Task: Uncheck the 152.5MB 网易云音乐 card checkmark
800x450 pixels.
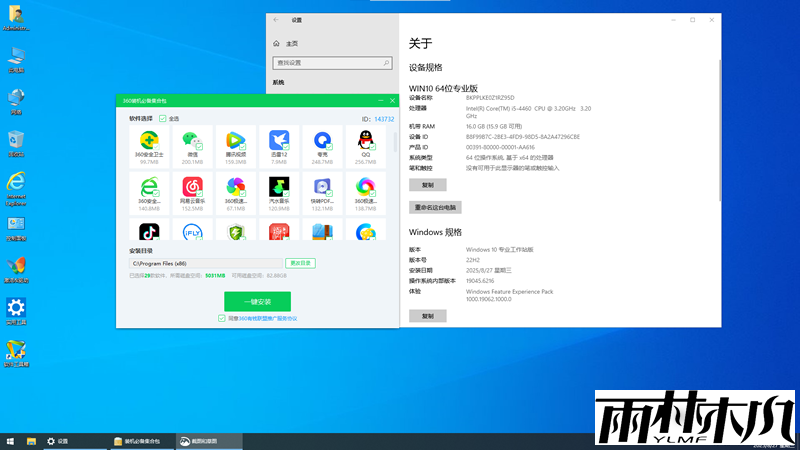Action: 199,194
